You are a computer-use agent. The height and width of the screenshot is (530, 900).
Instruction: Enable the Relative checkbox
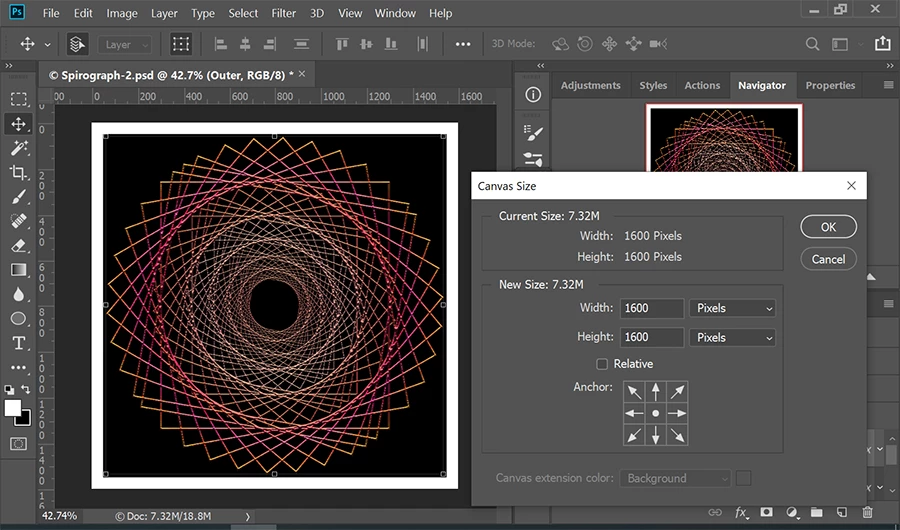602,364
